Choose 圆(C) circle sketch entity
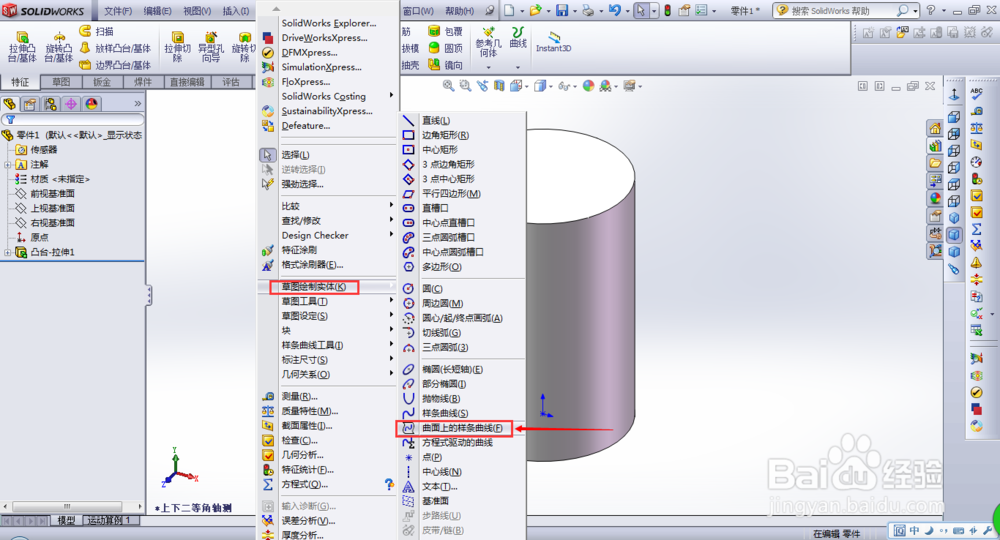 (x=432, y=289)
